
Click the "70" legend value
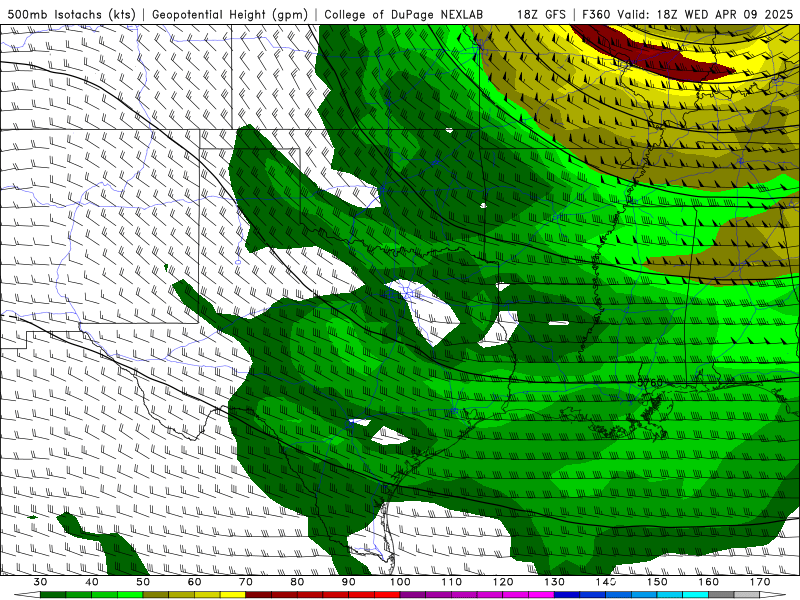[x=245, y=582]
